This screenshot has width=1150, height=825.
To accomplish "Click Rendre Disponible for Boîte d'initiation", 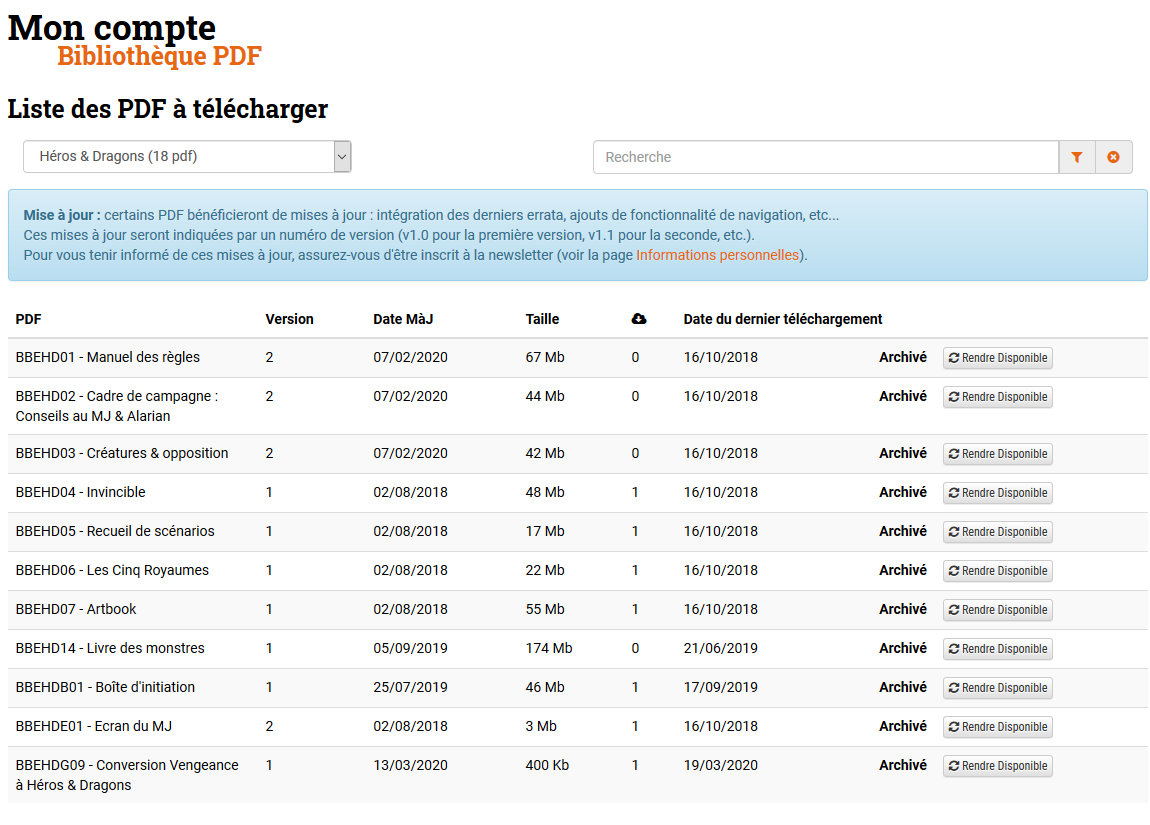I will pyautogui.click(x=997, y=688).
